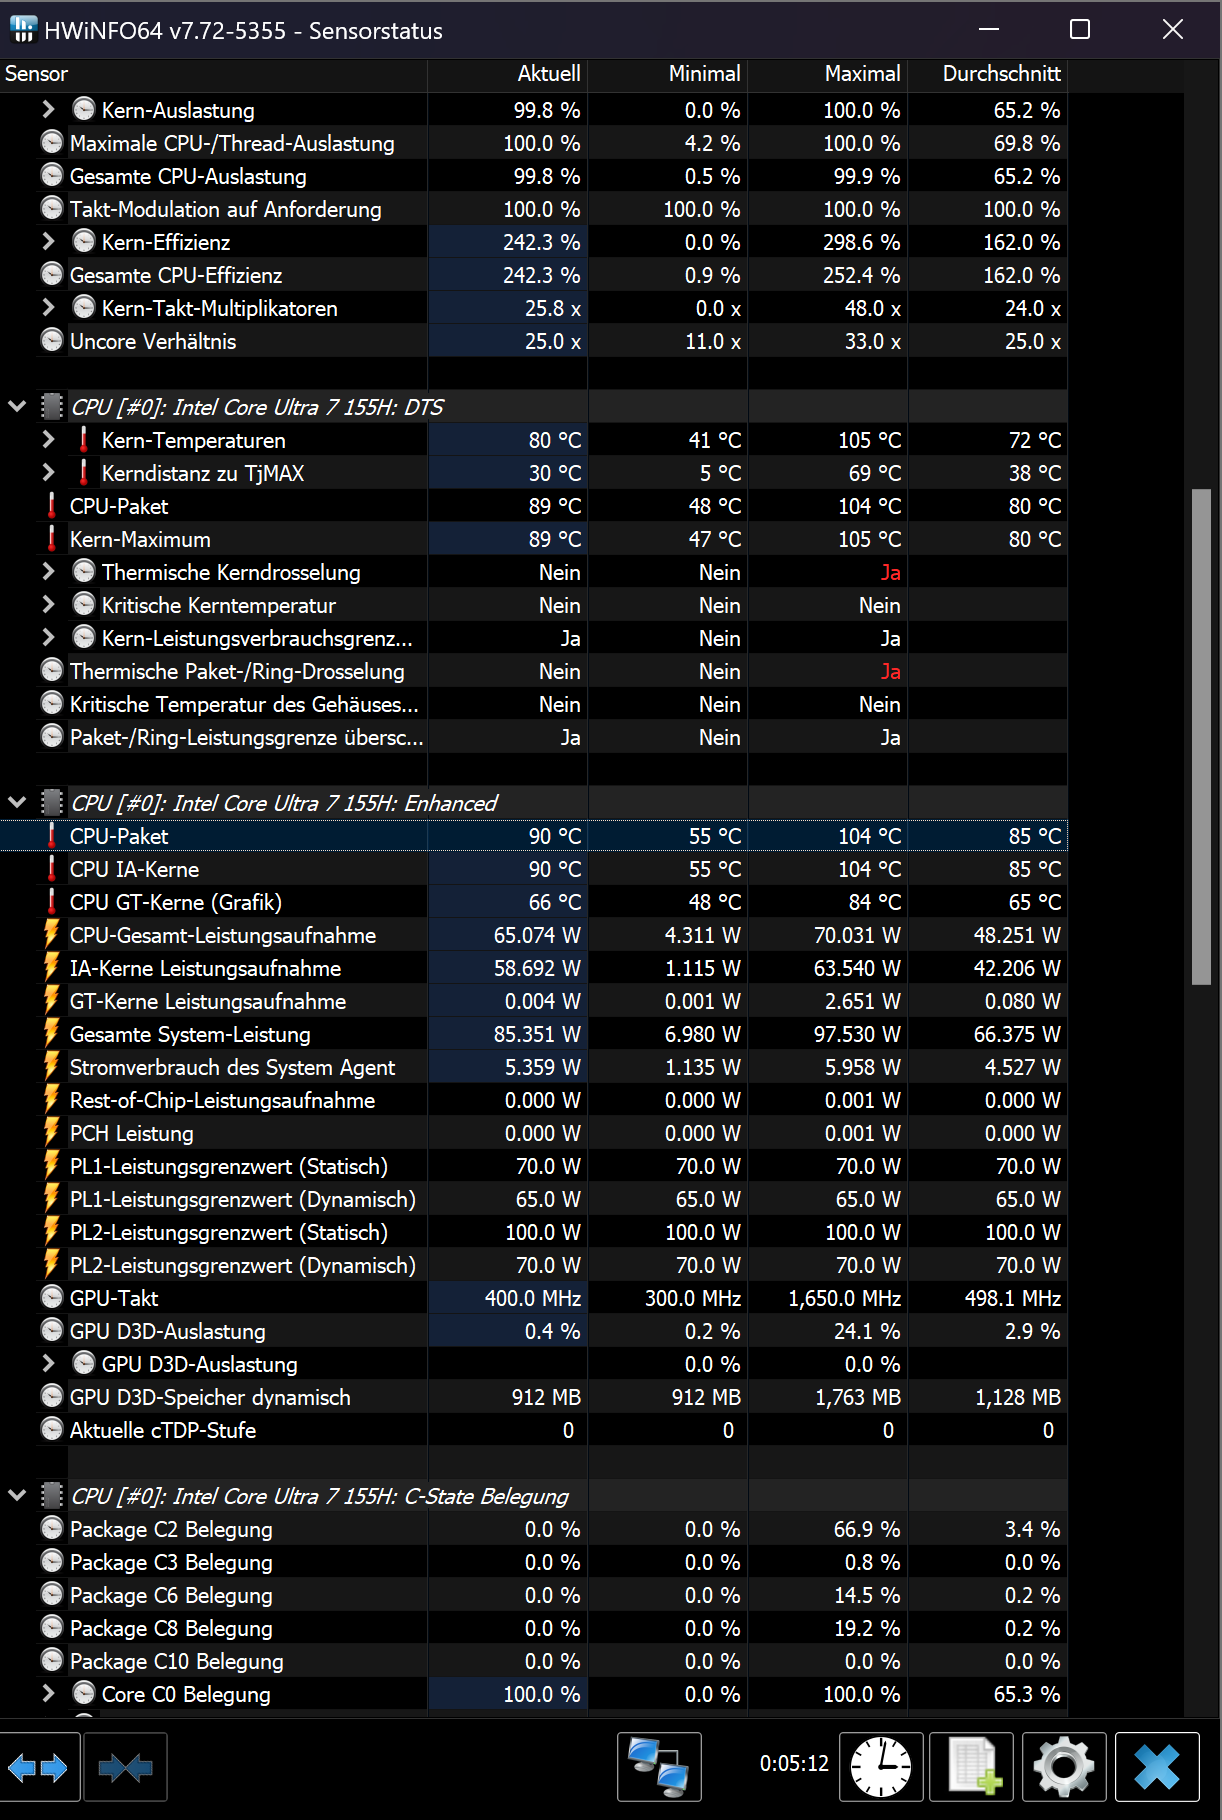Click the collapse arrows toolbar button
Viewport: 1222px width, 1820px height.
(x=125, y=1768)
